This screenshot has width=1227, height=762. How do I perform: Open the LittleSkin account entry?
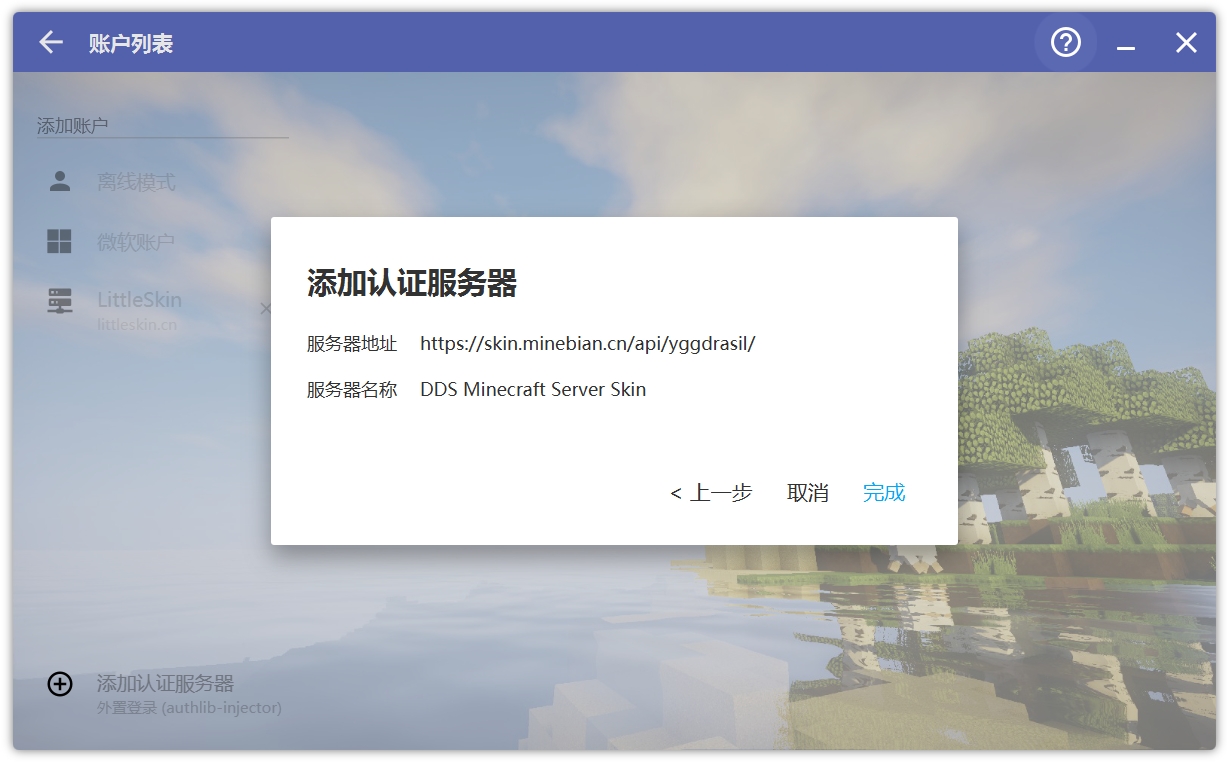pos(139,299)
